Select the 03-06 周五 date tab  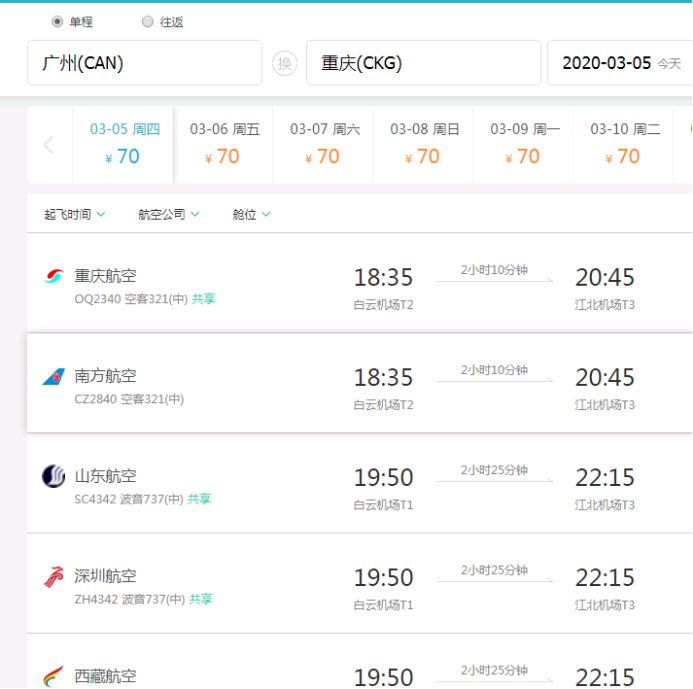(x=224, y=144)
